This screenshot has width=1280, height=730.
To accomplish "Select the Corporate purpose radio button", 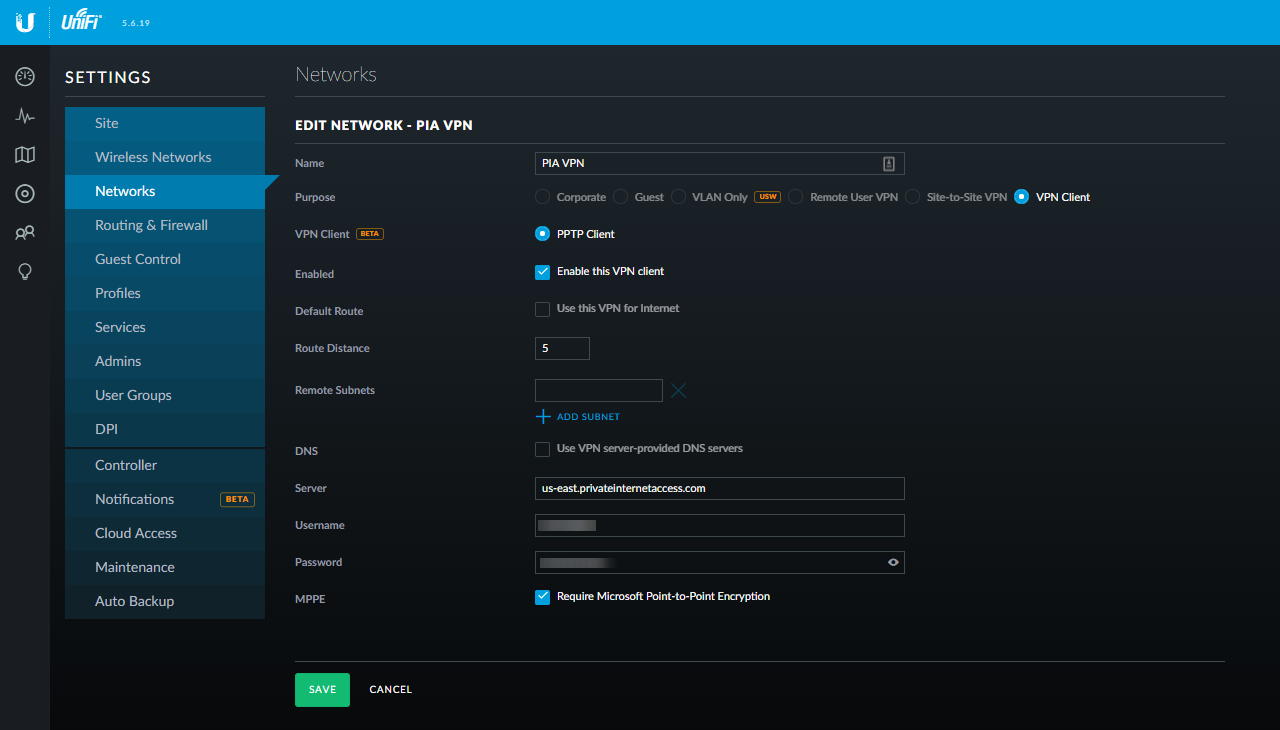I will click(x=542, y=197).
